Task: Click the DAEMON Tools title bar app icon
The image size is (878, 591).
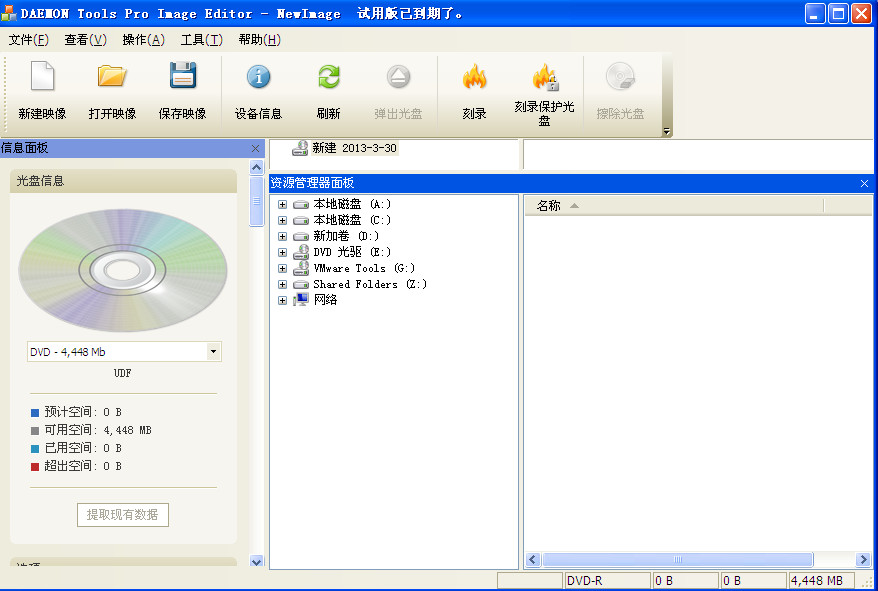Action: point(9,13)
